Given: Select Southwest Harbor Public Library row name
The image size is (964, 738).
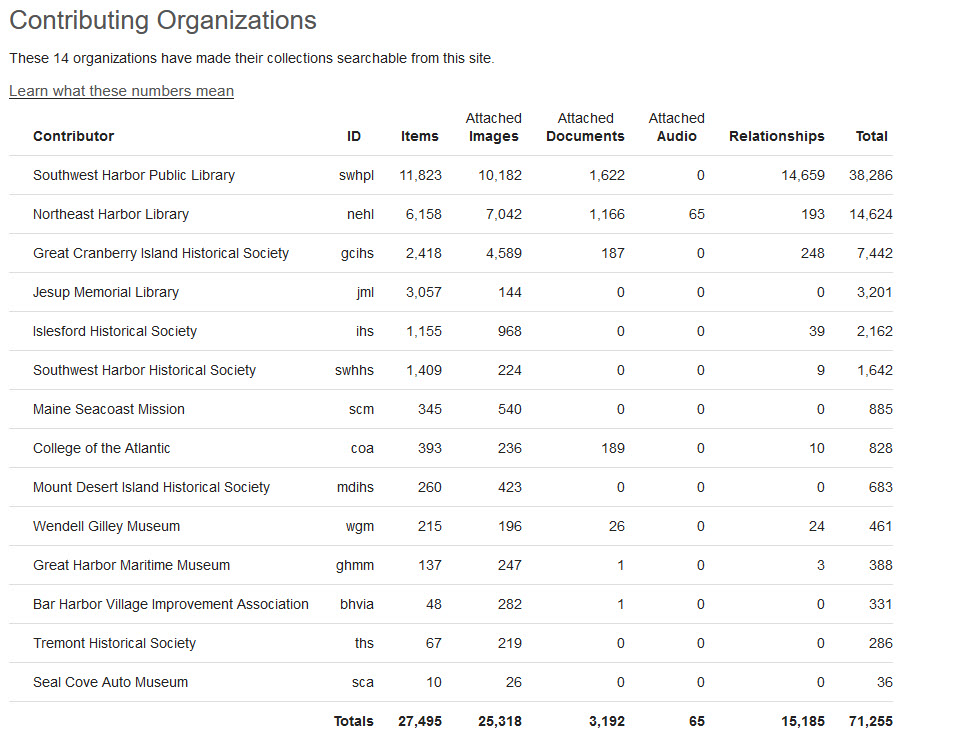Looking at the screenshot, I should pyautogui.click(x=134, y=175).
